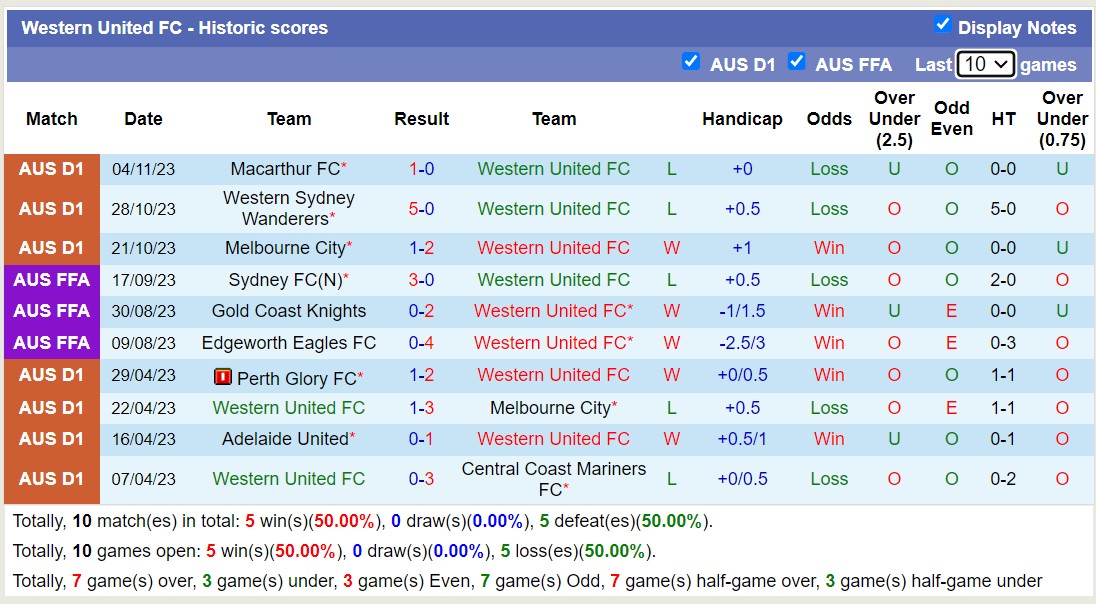Click the AUS D1 label on the Macarthur row
The height and width of the screenshot is (604, 1096).
(x=51, y=169)
